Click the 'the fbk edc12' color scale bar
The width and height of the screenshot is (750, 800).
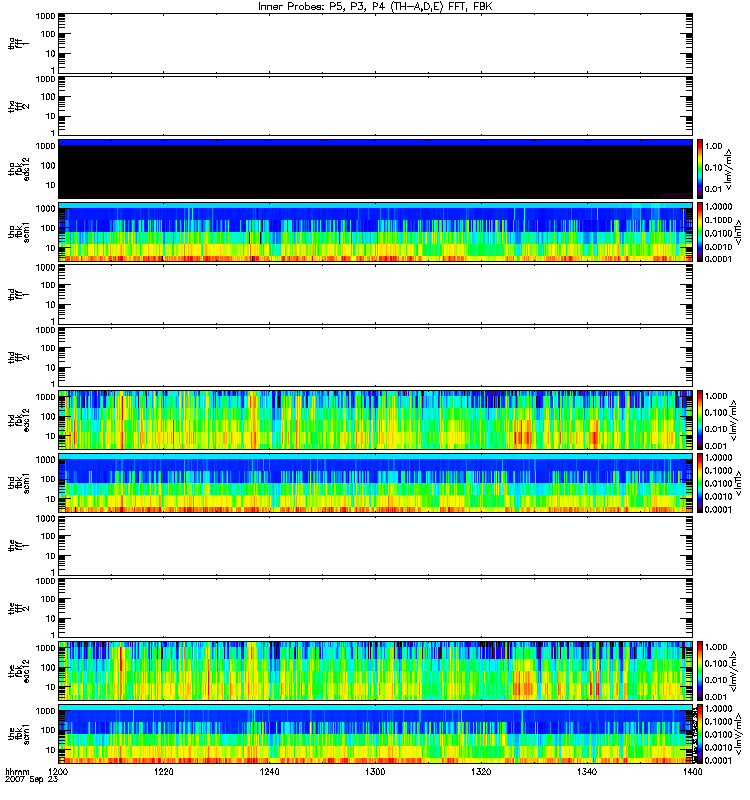click(x=700, y=671)
